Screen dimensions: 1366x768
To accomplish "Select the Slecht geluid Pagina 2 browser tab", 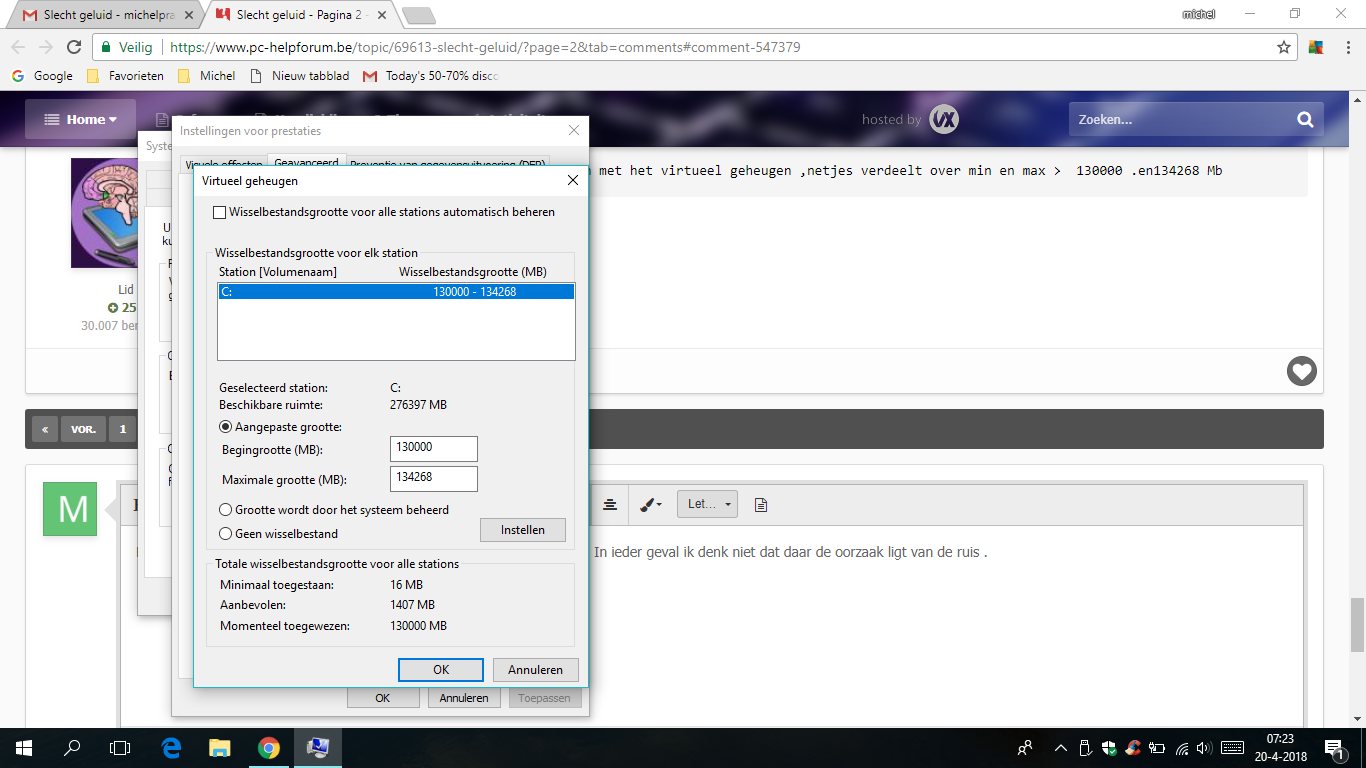I will (x=300, y=15).
